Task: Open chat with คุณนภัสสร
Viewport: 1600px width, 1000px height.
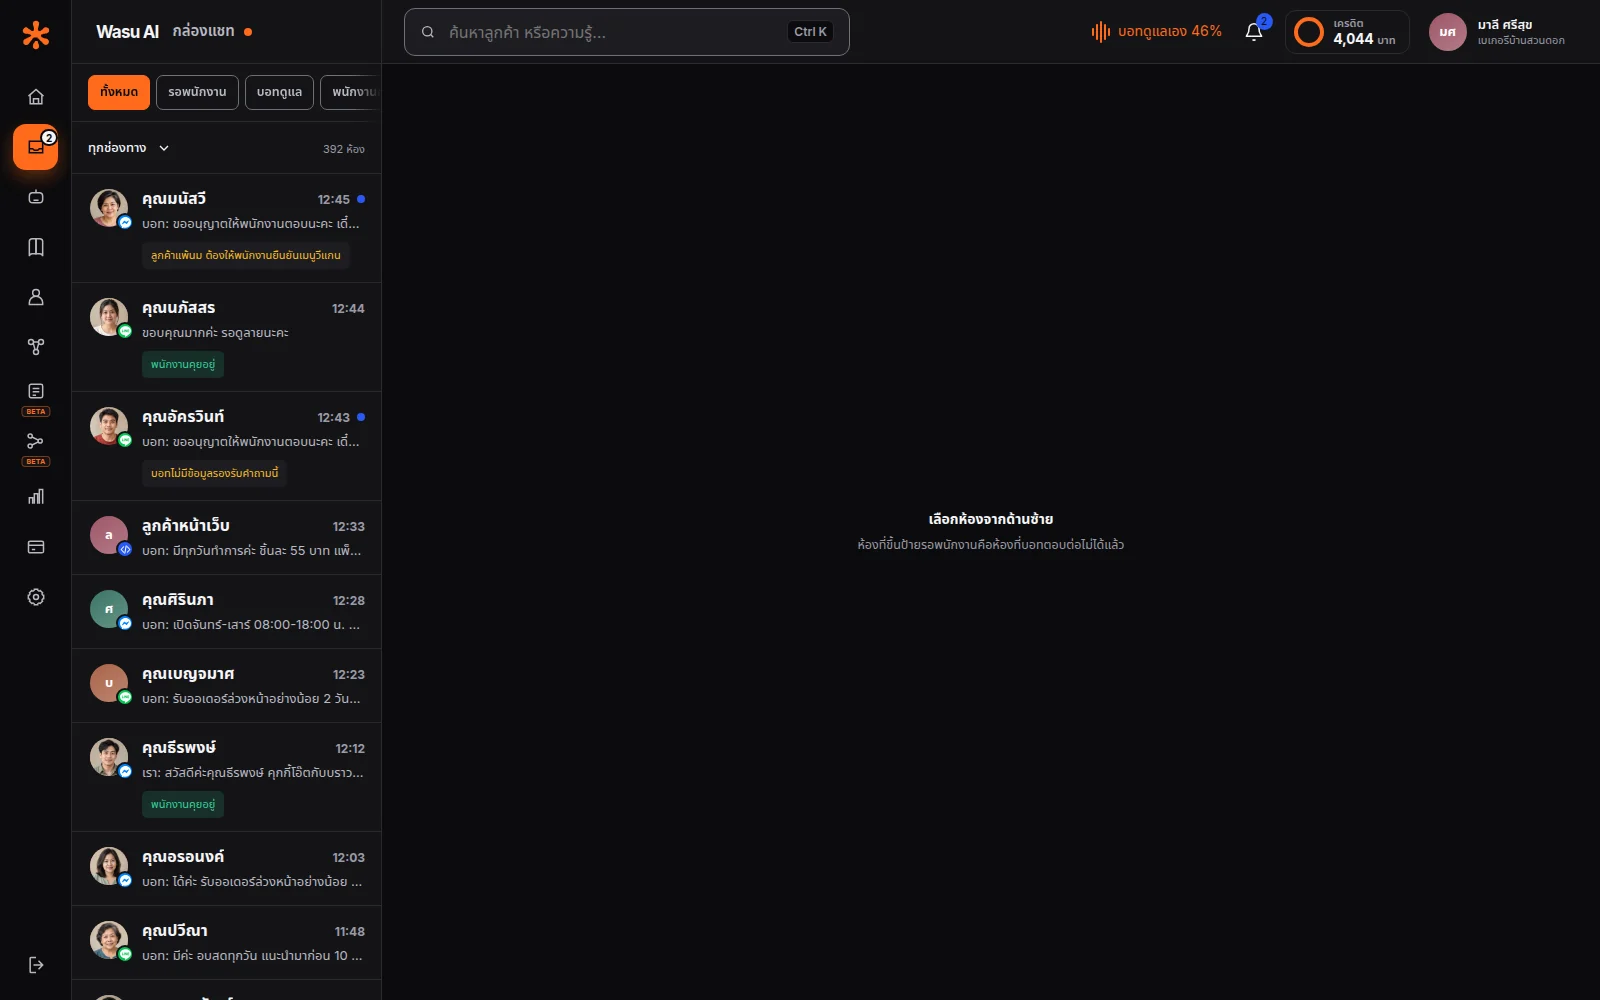Action: pos(227,337)
